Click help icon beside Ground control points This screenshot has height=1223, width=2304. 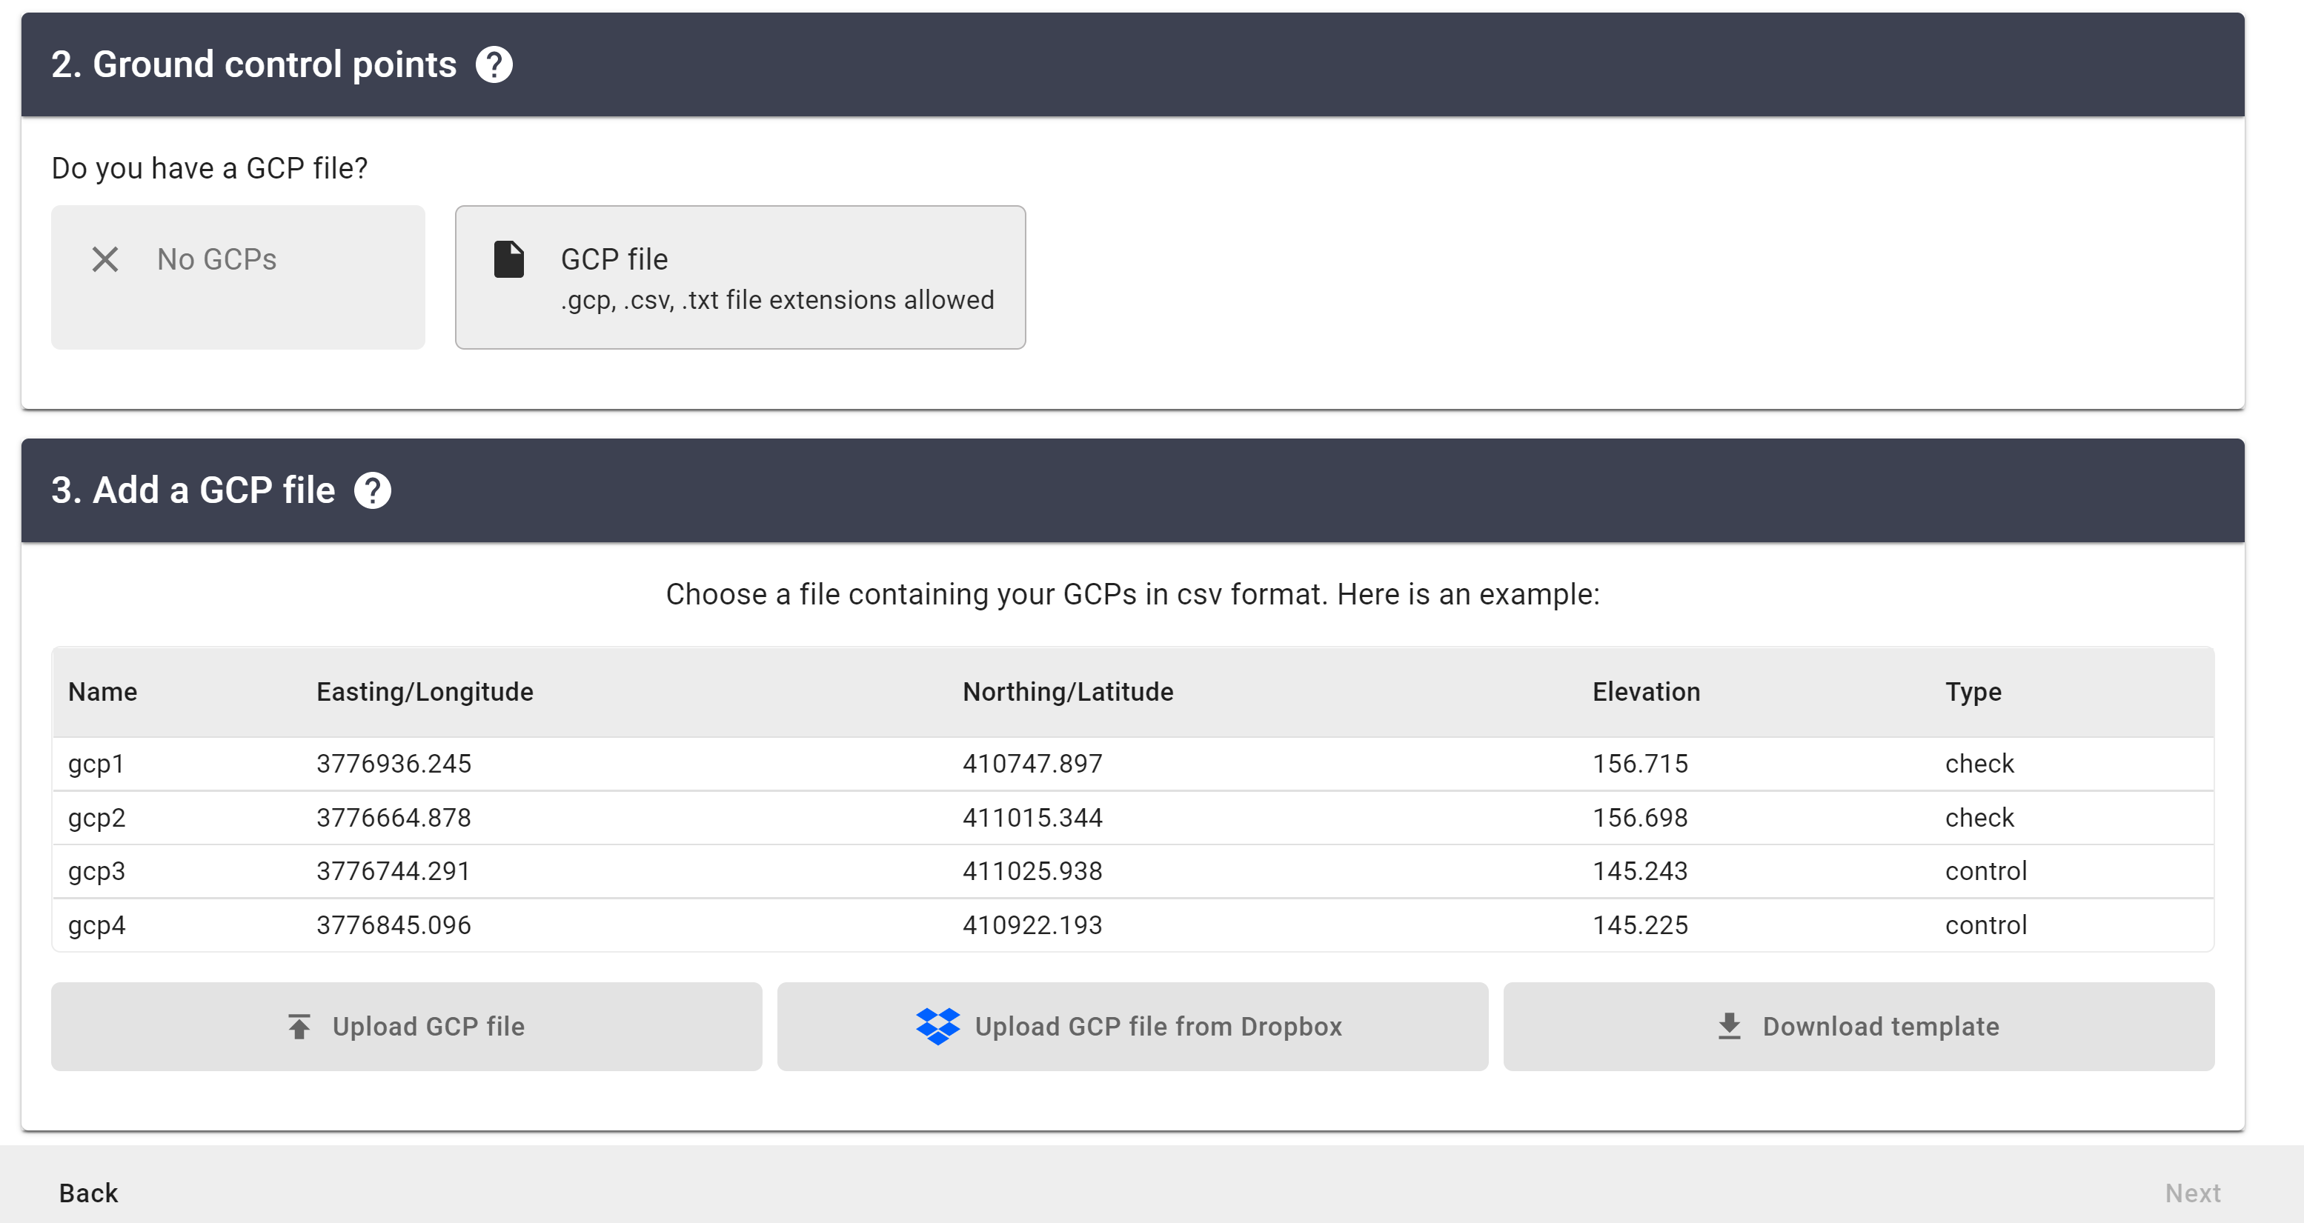(494, 65)
